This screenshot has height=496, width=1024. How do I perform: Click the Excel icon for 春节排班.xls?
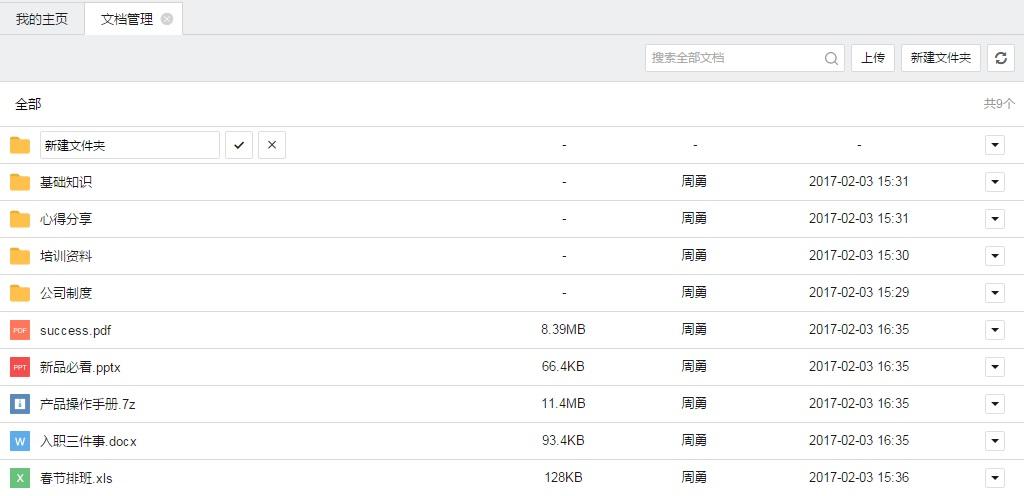[20, 478]
